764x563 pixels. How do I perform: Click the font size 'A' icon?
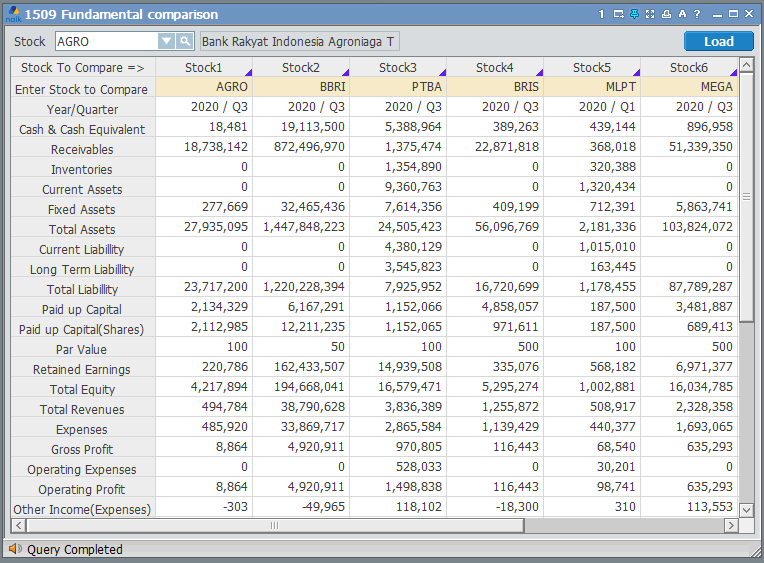(682, 14)
